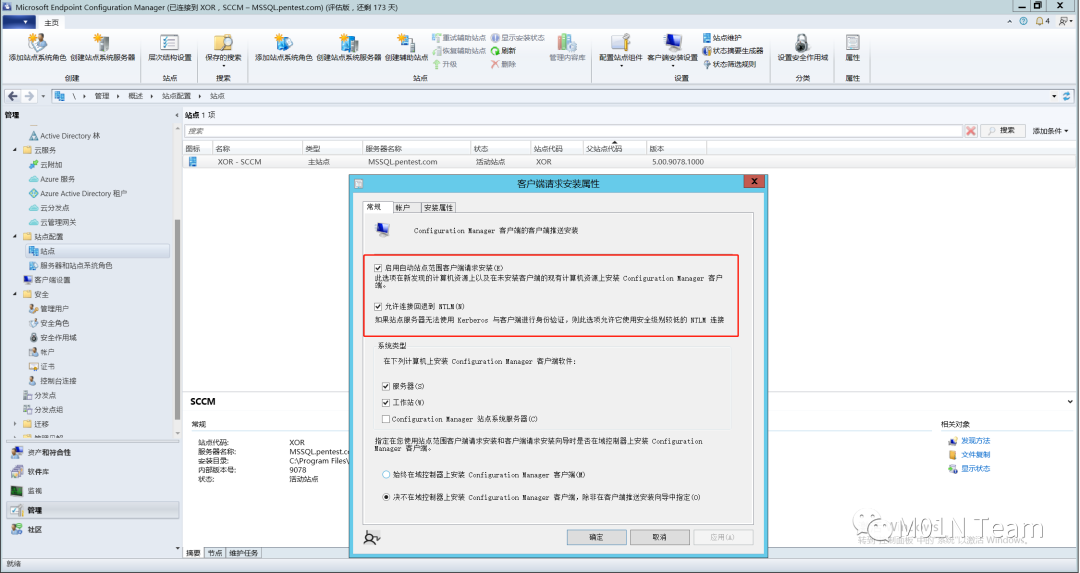Open the nav history dropdown arrow

(x=43, y=96)
